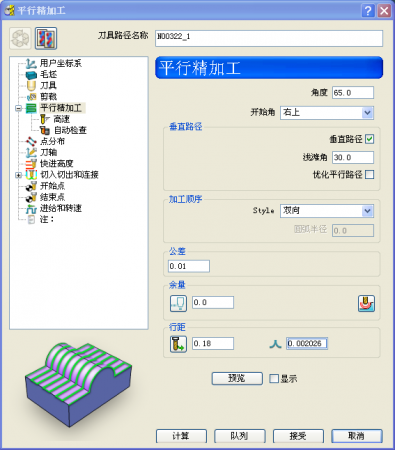Close the 平行精加工 dialog

[384, 11]
